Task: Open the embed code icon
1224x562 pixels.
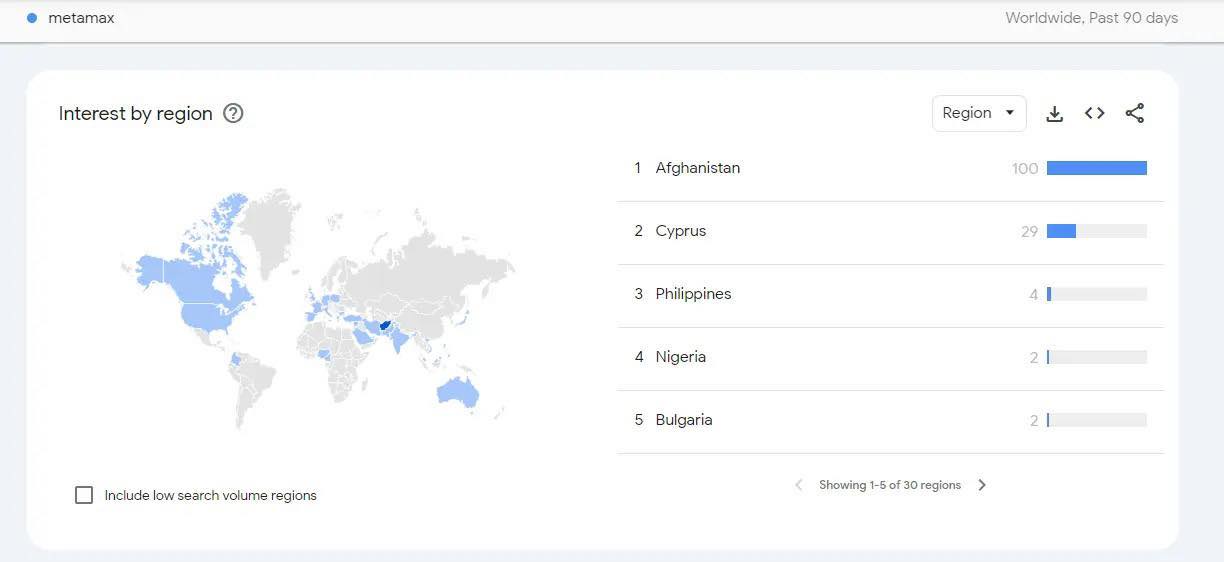Action: click(x=1095, y=113)
